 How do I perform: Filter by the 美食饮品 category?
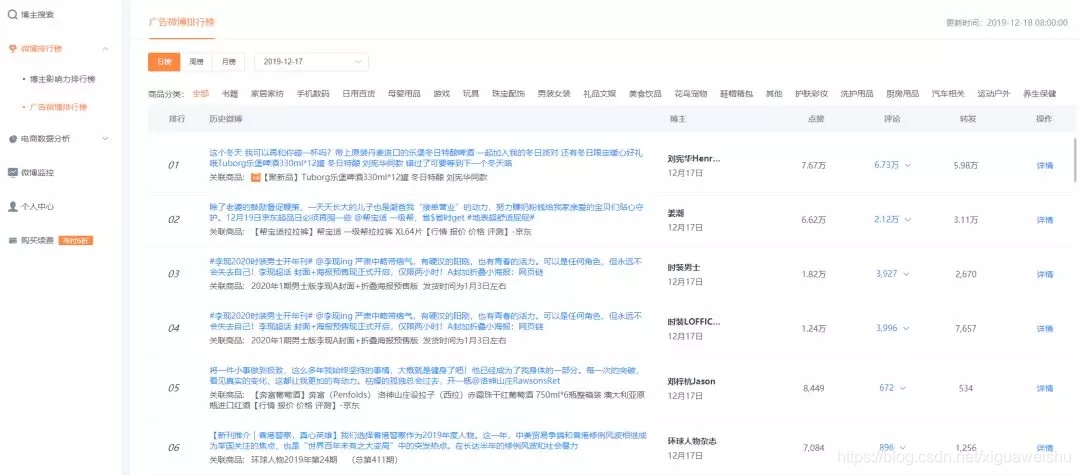(x=645, y=94)
